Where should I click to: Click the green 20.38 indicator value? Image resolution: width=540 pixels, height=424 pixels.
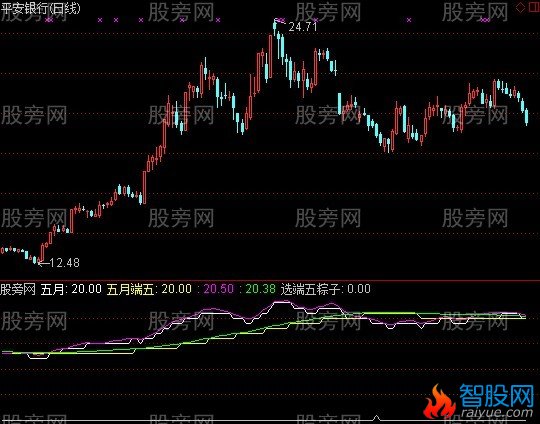pos(261,289)
